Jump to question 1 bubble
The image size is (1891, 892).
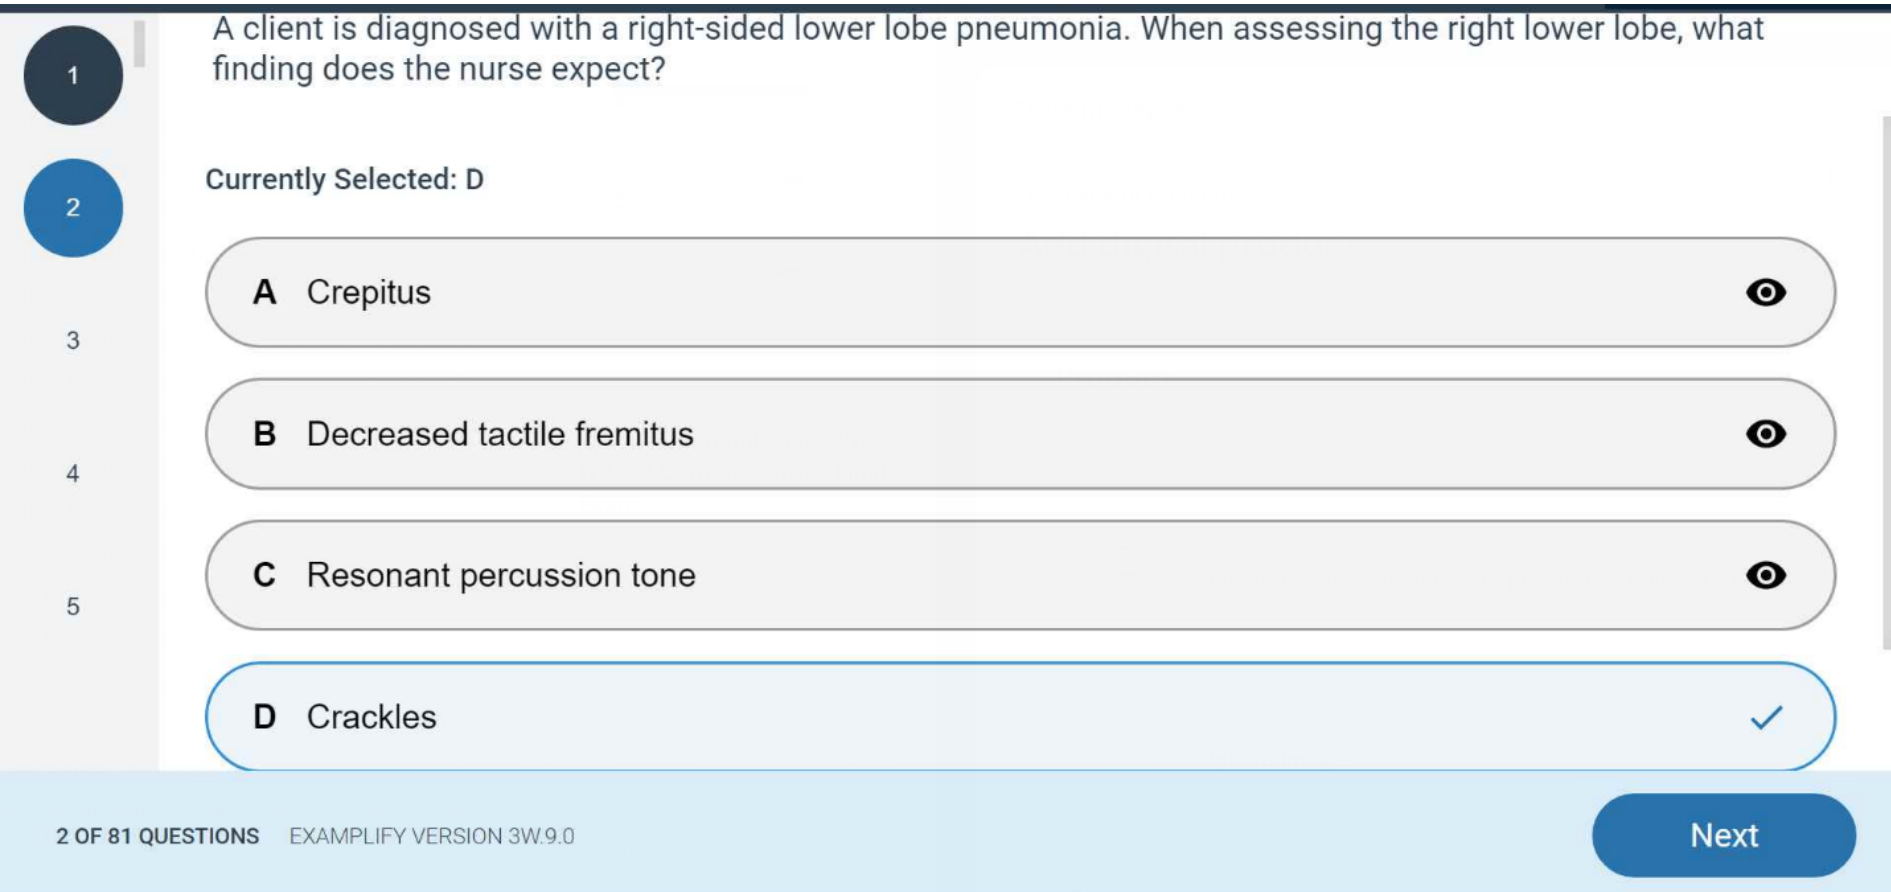[73, 75]
